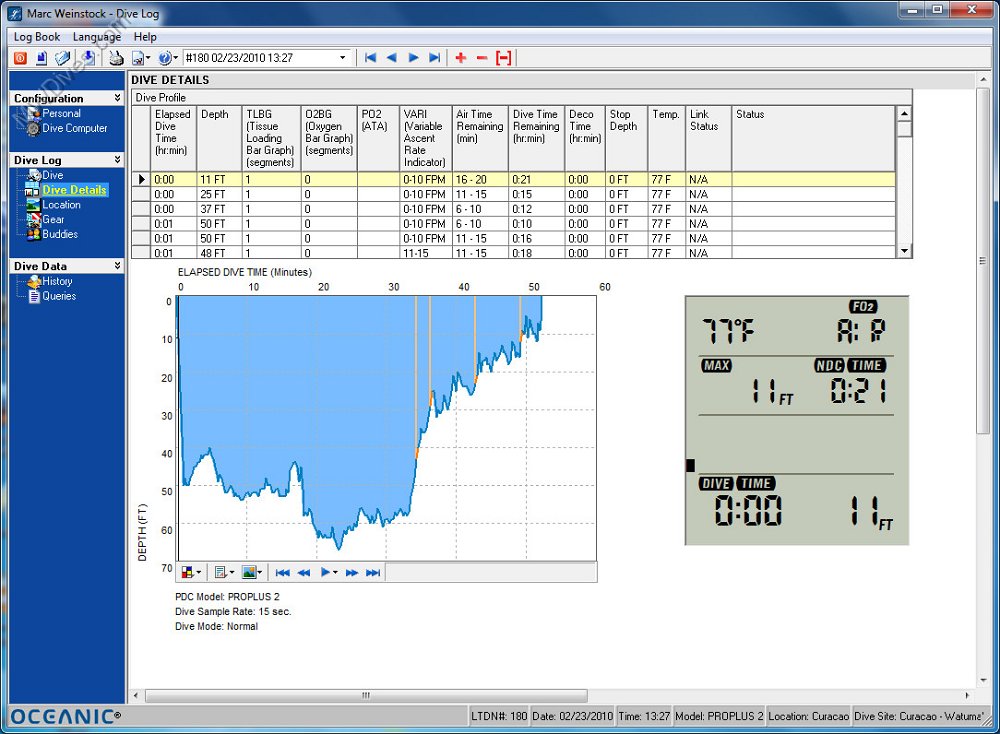Select the row with depth 37 FT
The width and height of the screenshot is (1000, 734).
tap(513, 209)
